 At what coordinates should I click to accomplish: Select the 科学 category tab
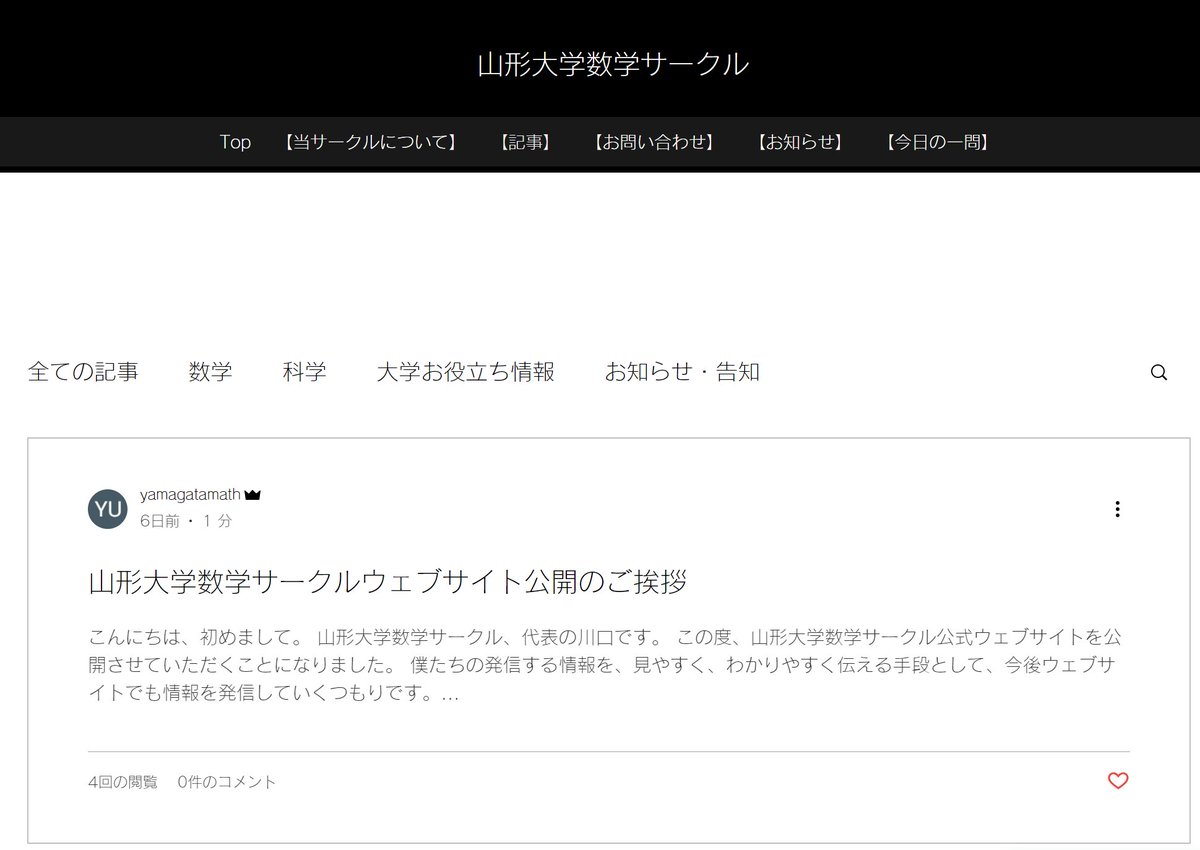tap(304, 372)
